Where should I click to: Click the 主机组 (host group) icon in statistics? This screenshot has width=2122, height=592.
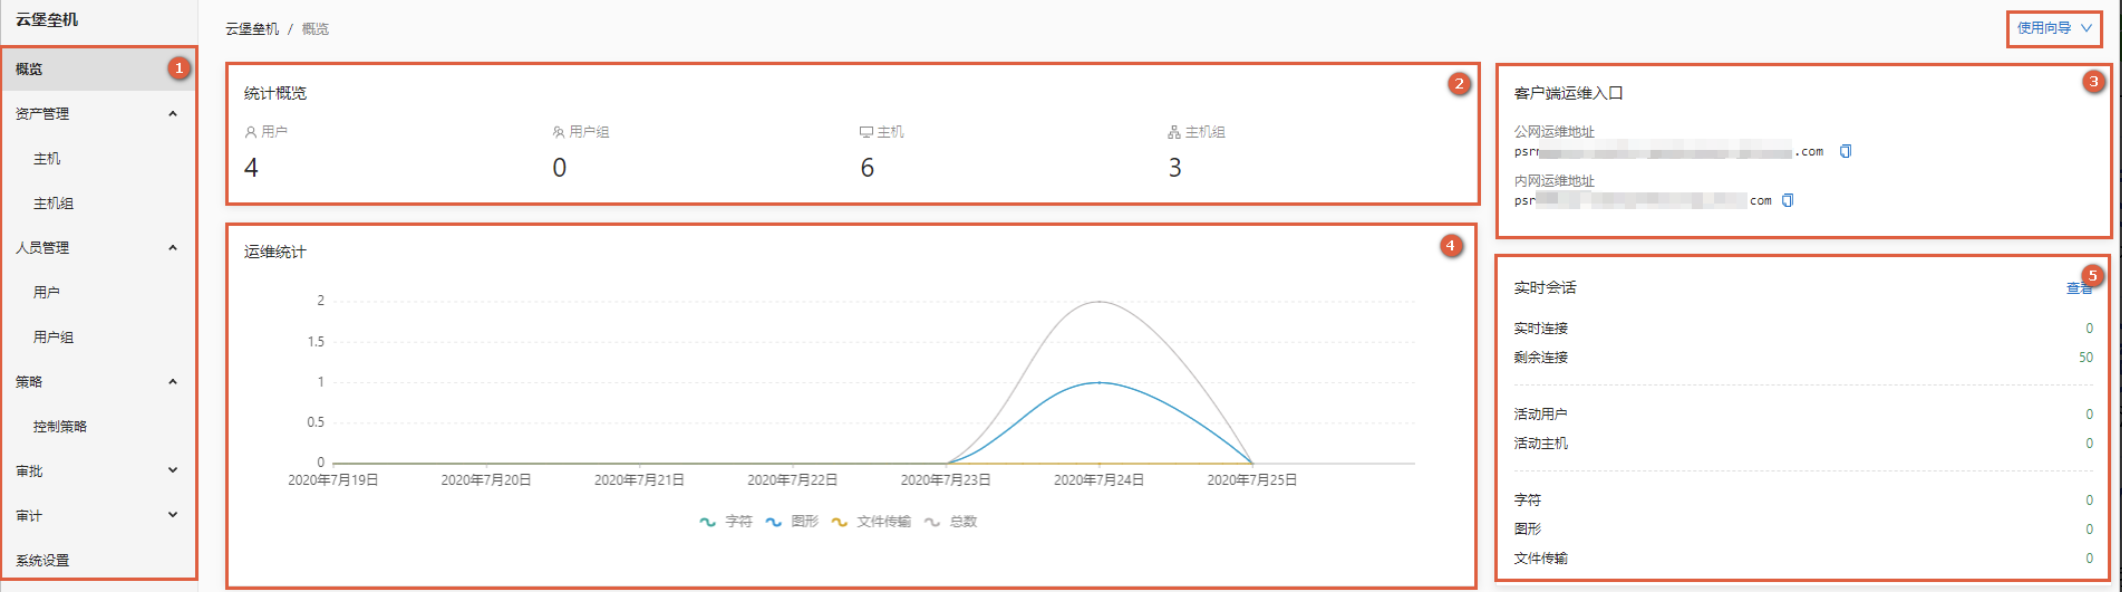(1174, 132)
